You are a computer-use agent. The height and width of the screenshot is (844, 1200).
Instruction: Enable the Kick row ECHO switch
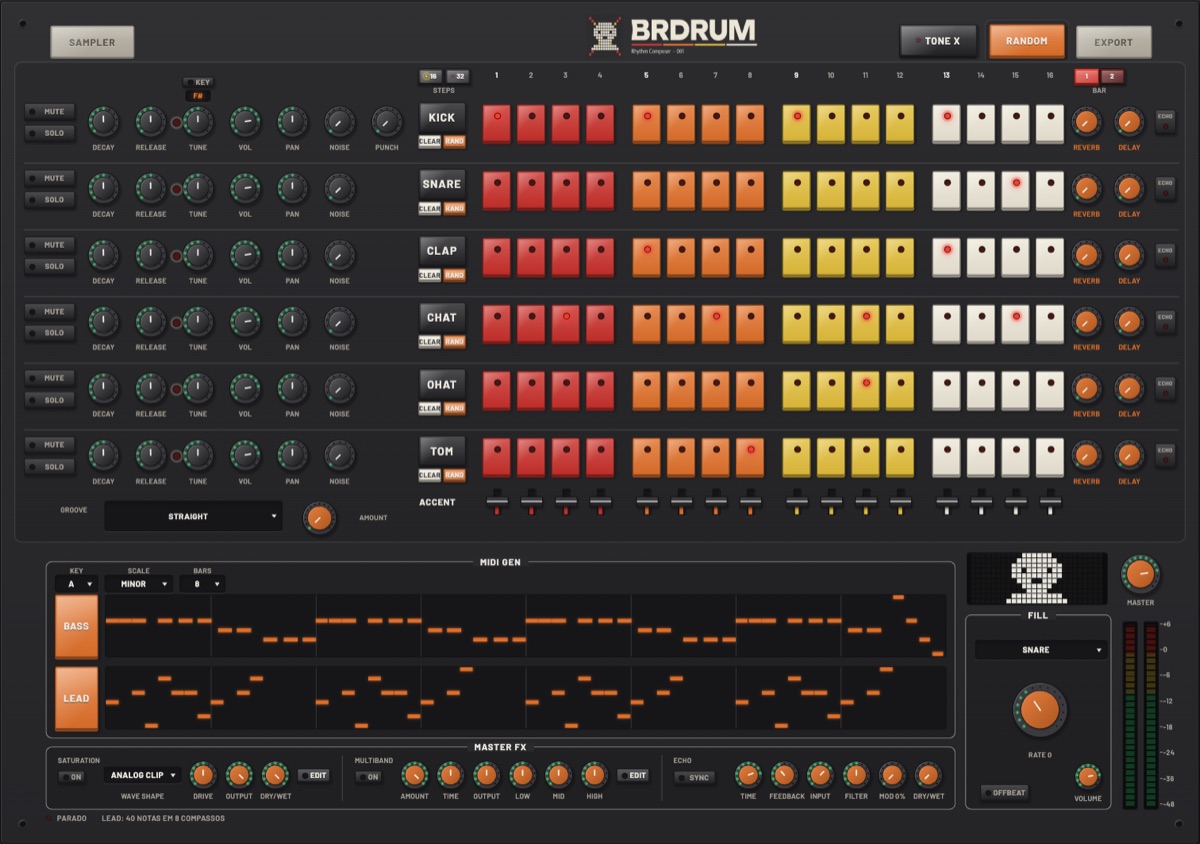1165,122
